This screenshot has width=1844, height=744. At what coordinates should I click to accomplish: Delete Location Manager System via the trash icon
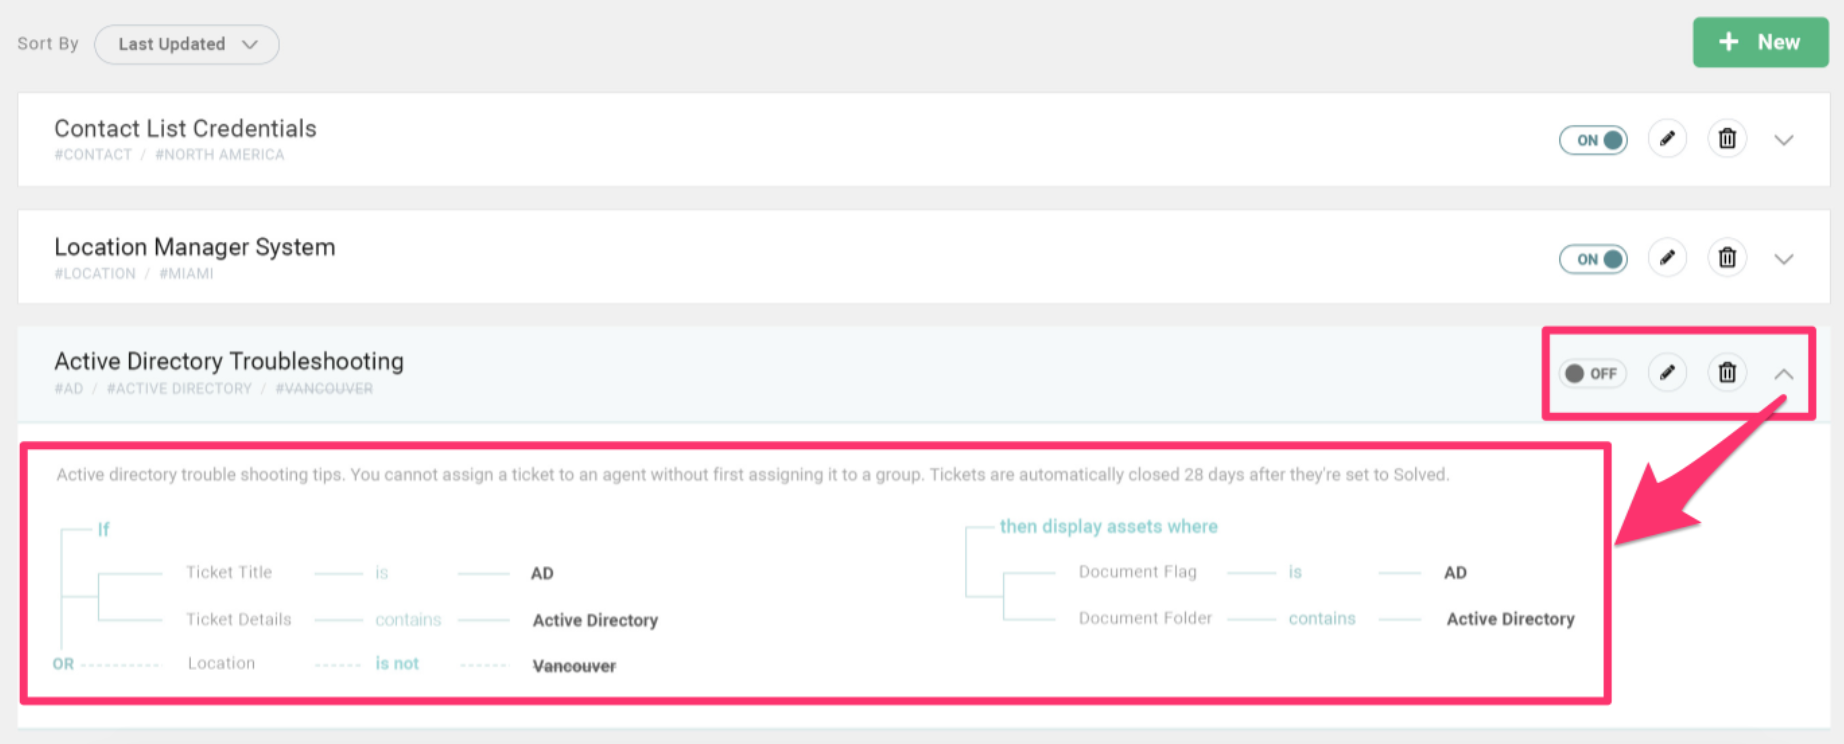click(x=1727, y=258)
